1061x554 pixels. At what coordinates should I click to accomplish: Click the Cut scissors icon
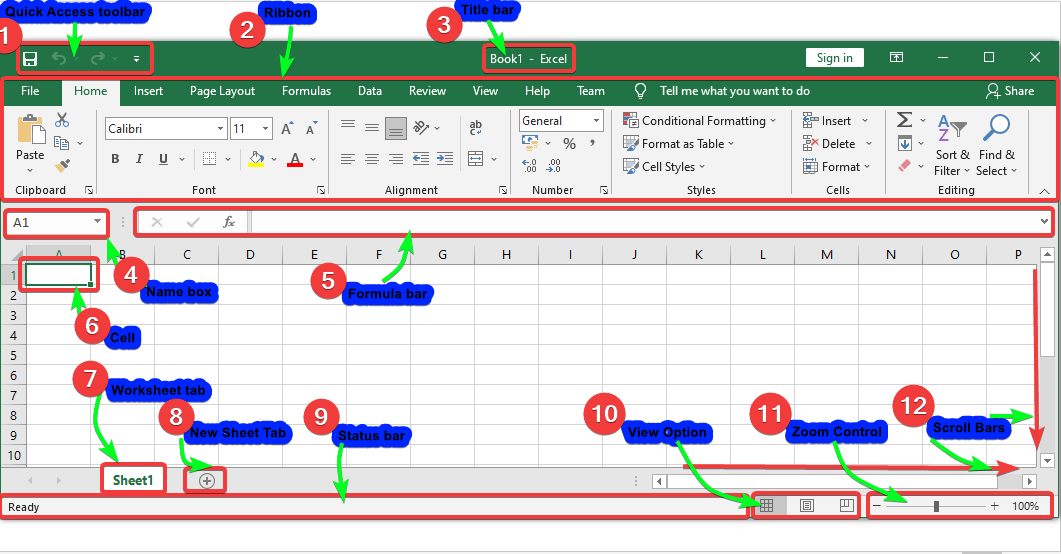point(62,120)
